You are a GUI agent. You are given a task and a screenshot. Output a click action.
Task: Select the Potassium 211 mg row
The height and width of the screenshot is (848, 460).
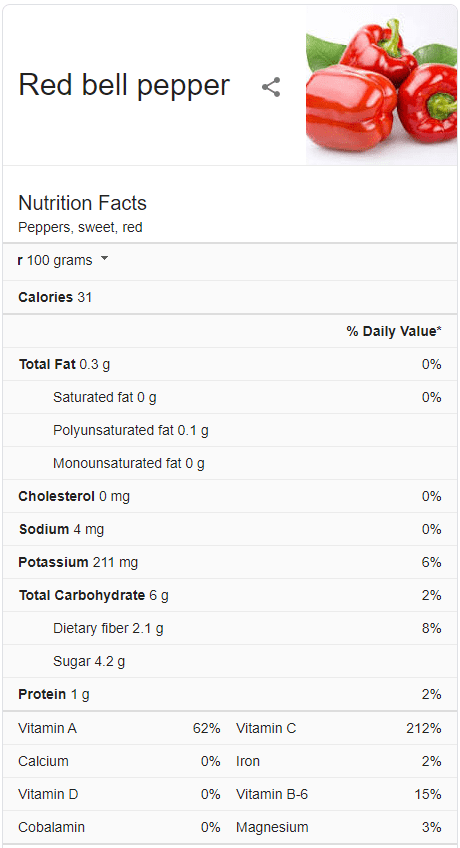point(230,562)
